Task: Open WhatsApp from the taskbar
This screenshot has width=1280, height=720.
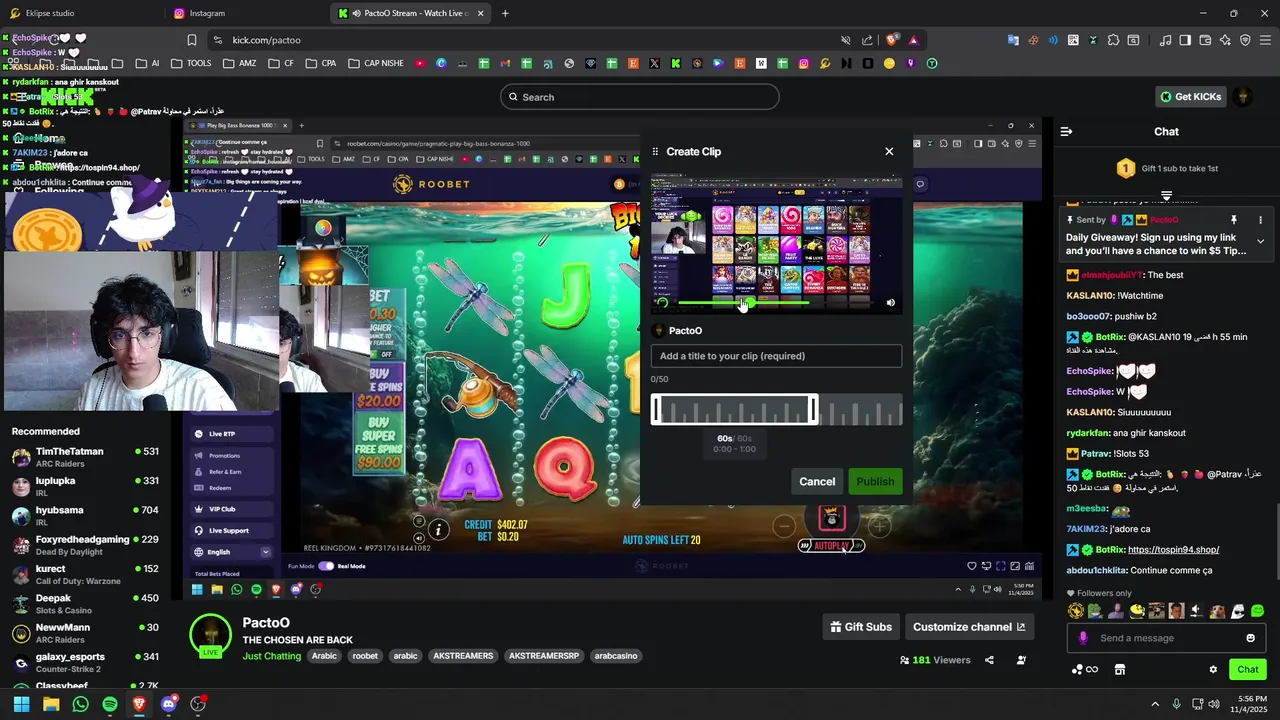Action: click(x=80, y=704)
